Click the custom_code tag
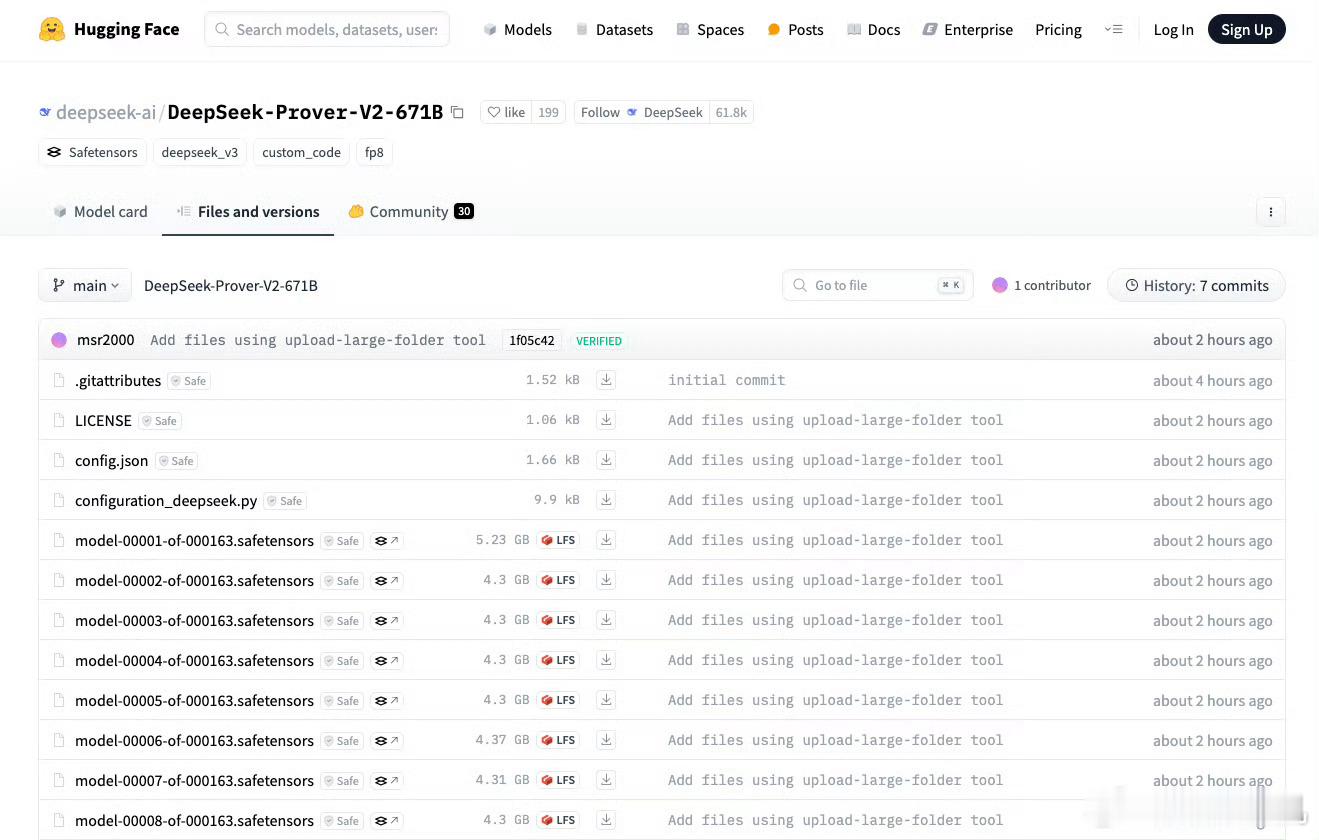1319x840 pixels. click(301, 152)
